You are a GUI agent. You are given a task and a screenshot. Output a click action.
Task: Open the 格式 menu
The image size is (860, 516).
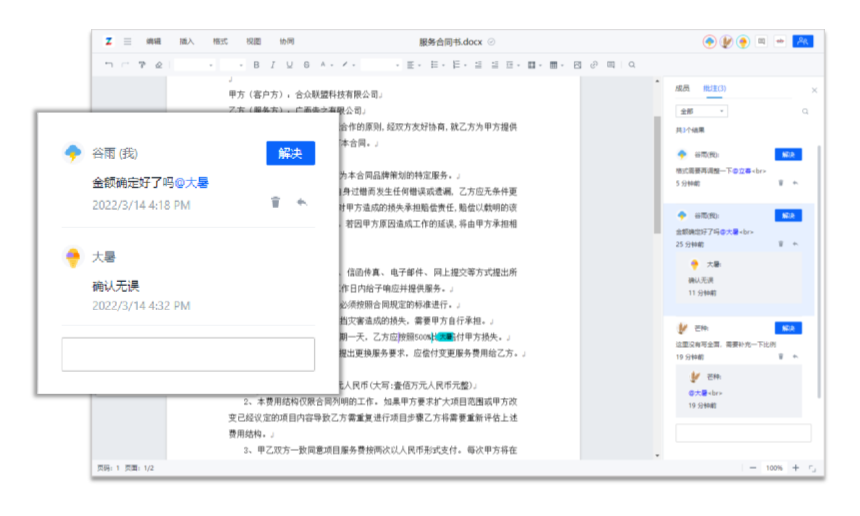(220, 41)
